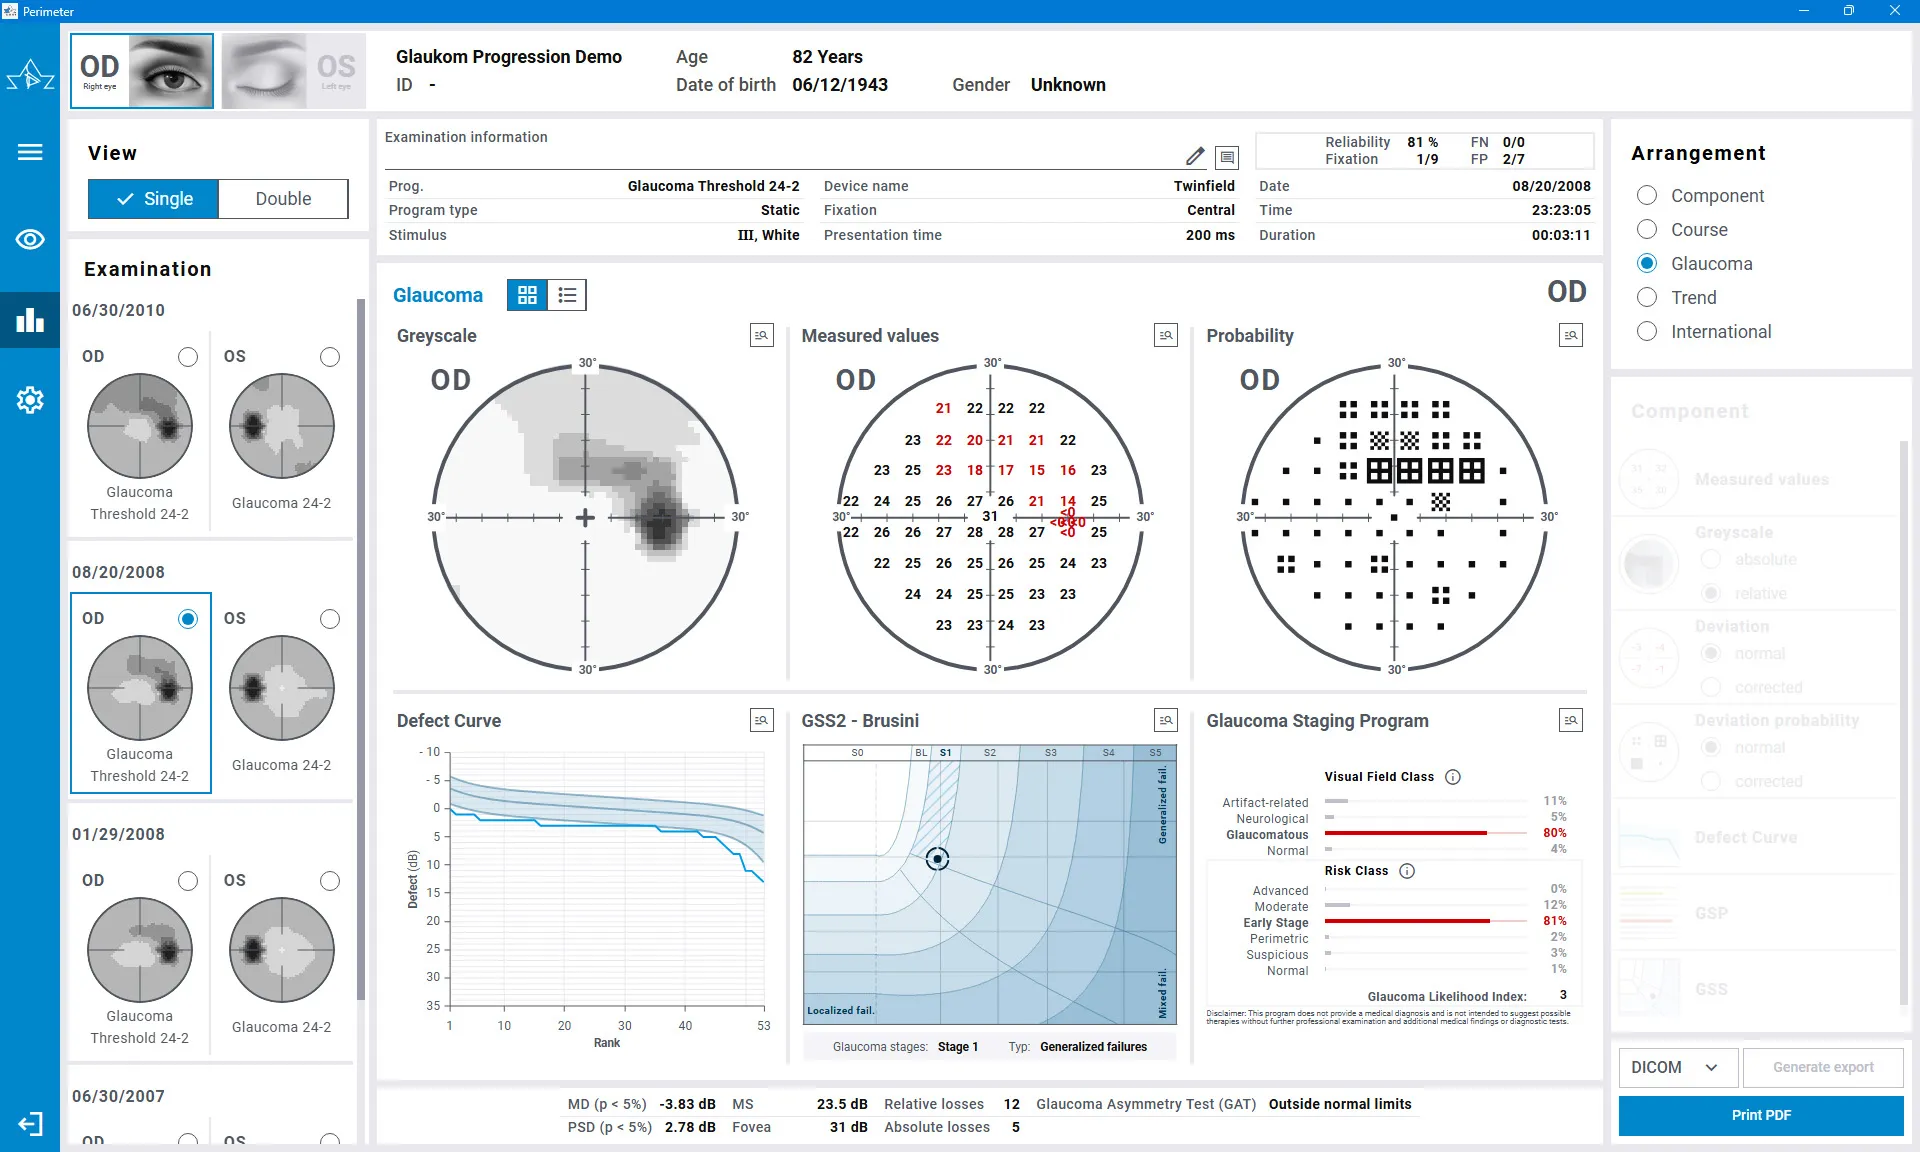The width and height of the screenshot is (1920, 1152).
Task: Click the Relative losses 12 value
Action: (1012, 1104)
